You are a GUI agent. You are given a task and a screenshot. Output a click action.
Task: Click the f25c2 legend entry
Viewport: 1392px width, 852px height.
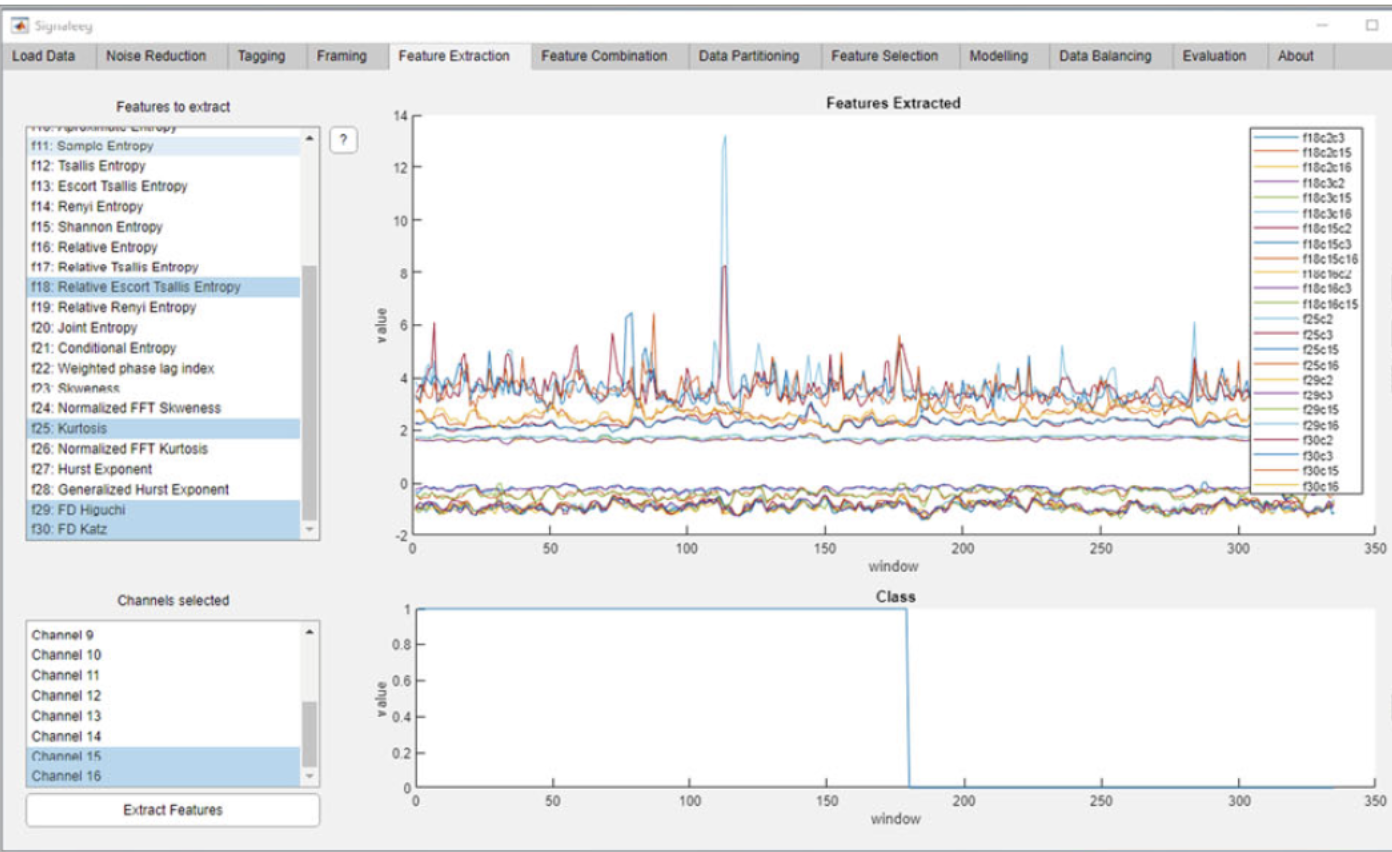pyautogui.click(x=1307, y=319)
